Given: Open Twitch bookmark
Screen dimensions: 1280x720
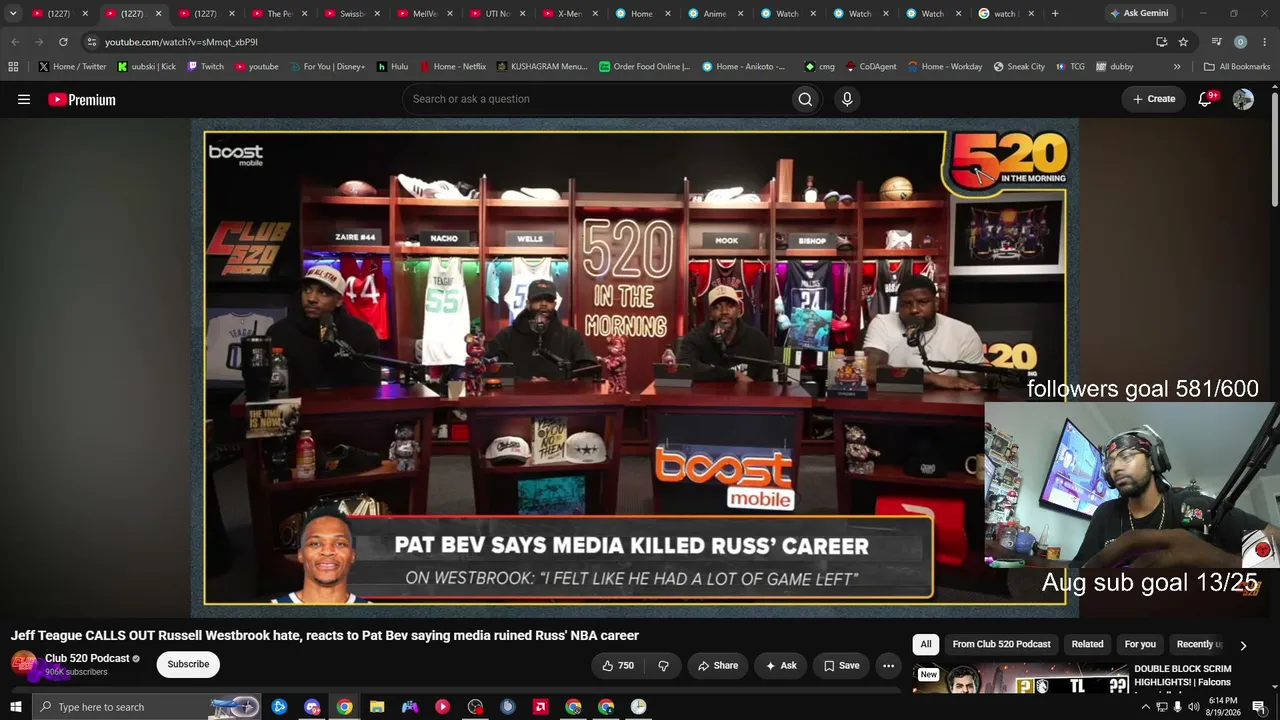Looking at the screenshot, I should click(x=205, y=67).
